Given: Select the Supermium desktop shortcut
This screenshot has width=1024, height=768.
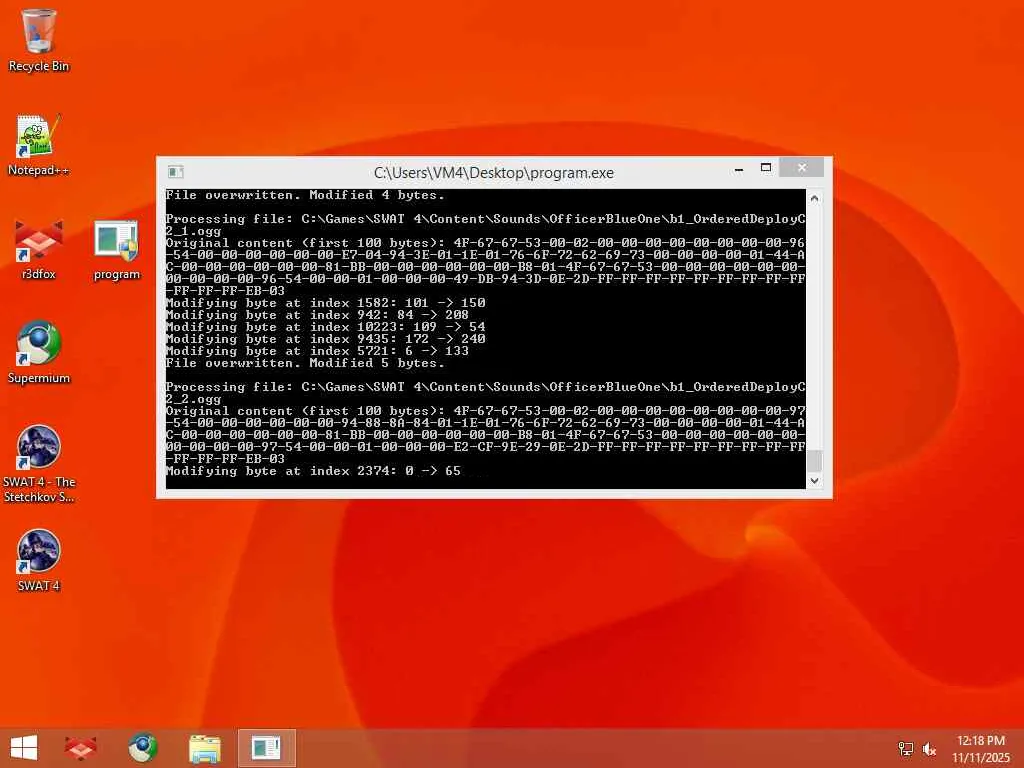Looking at the screenshot, I should tap(39, 353).
